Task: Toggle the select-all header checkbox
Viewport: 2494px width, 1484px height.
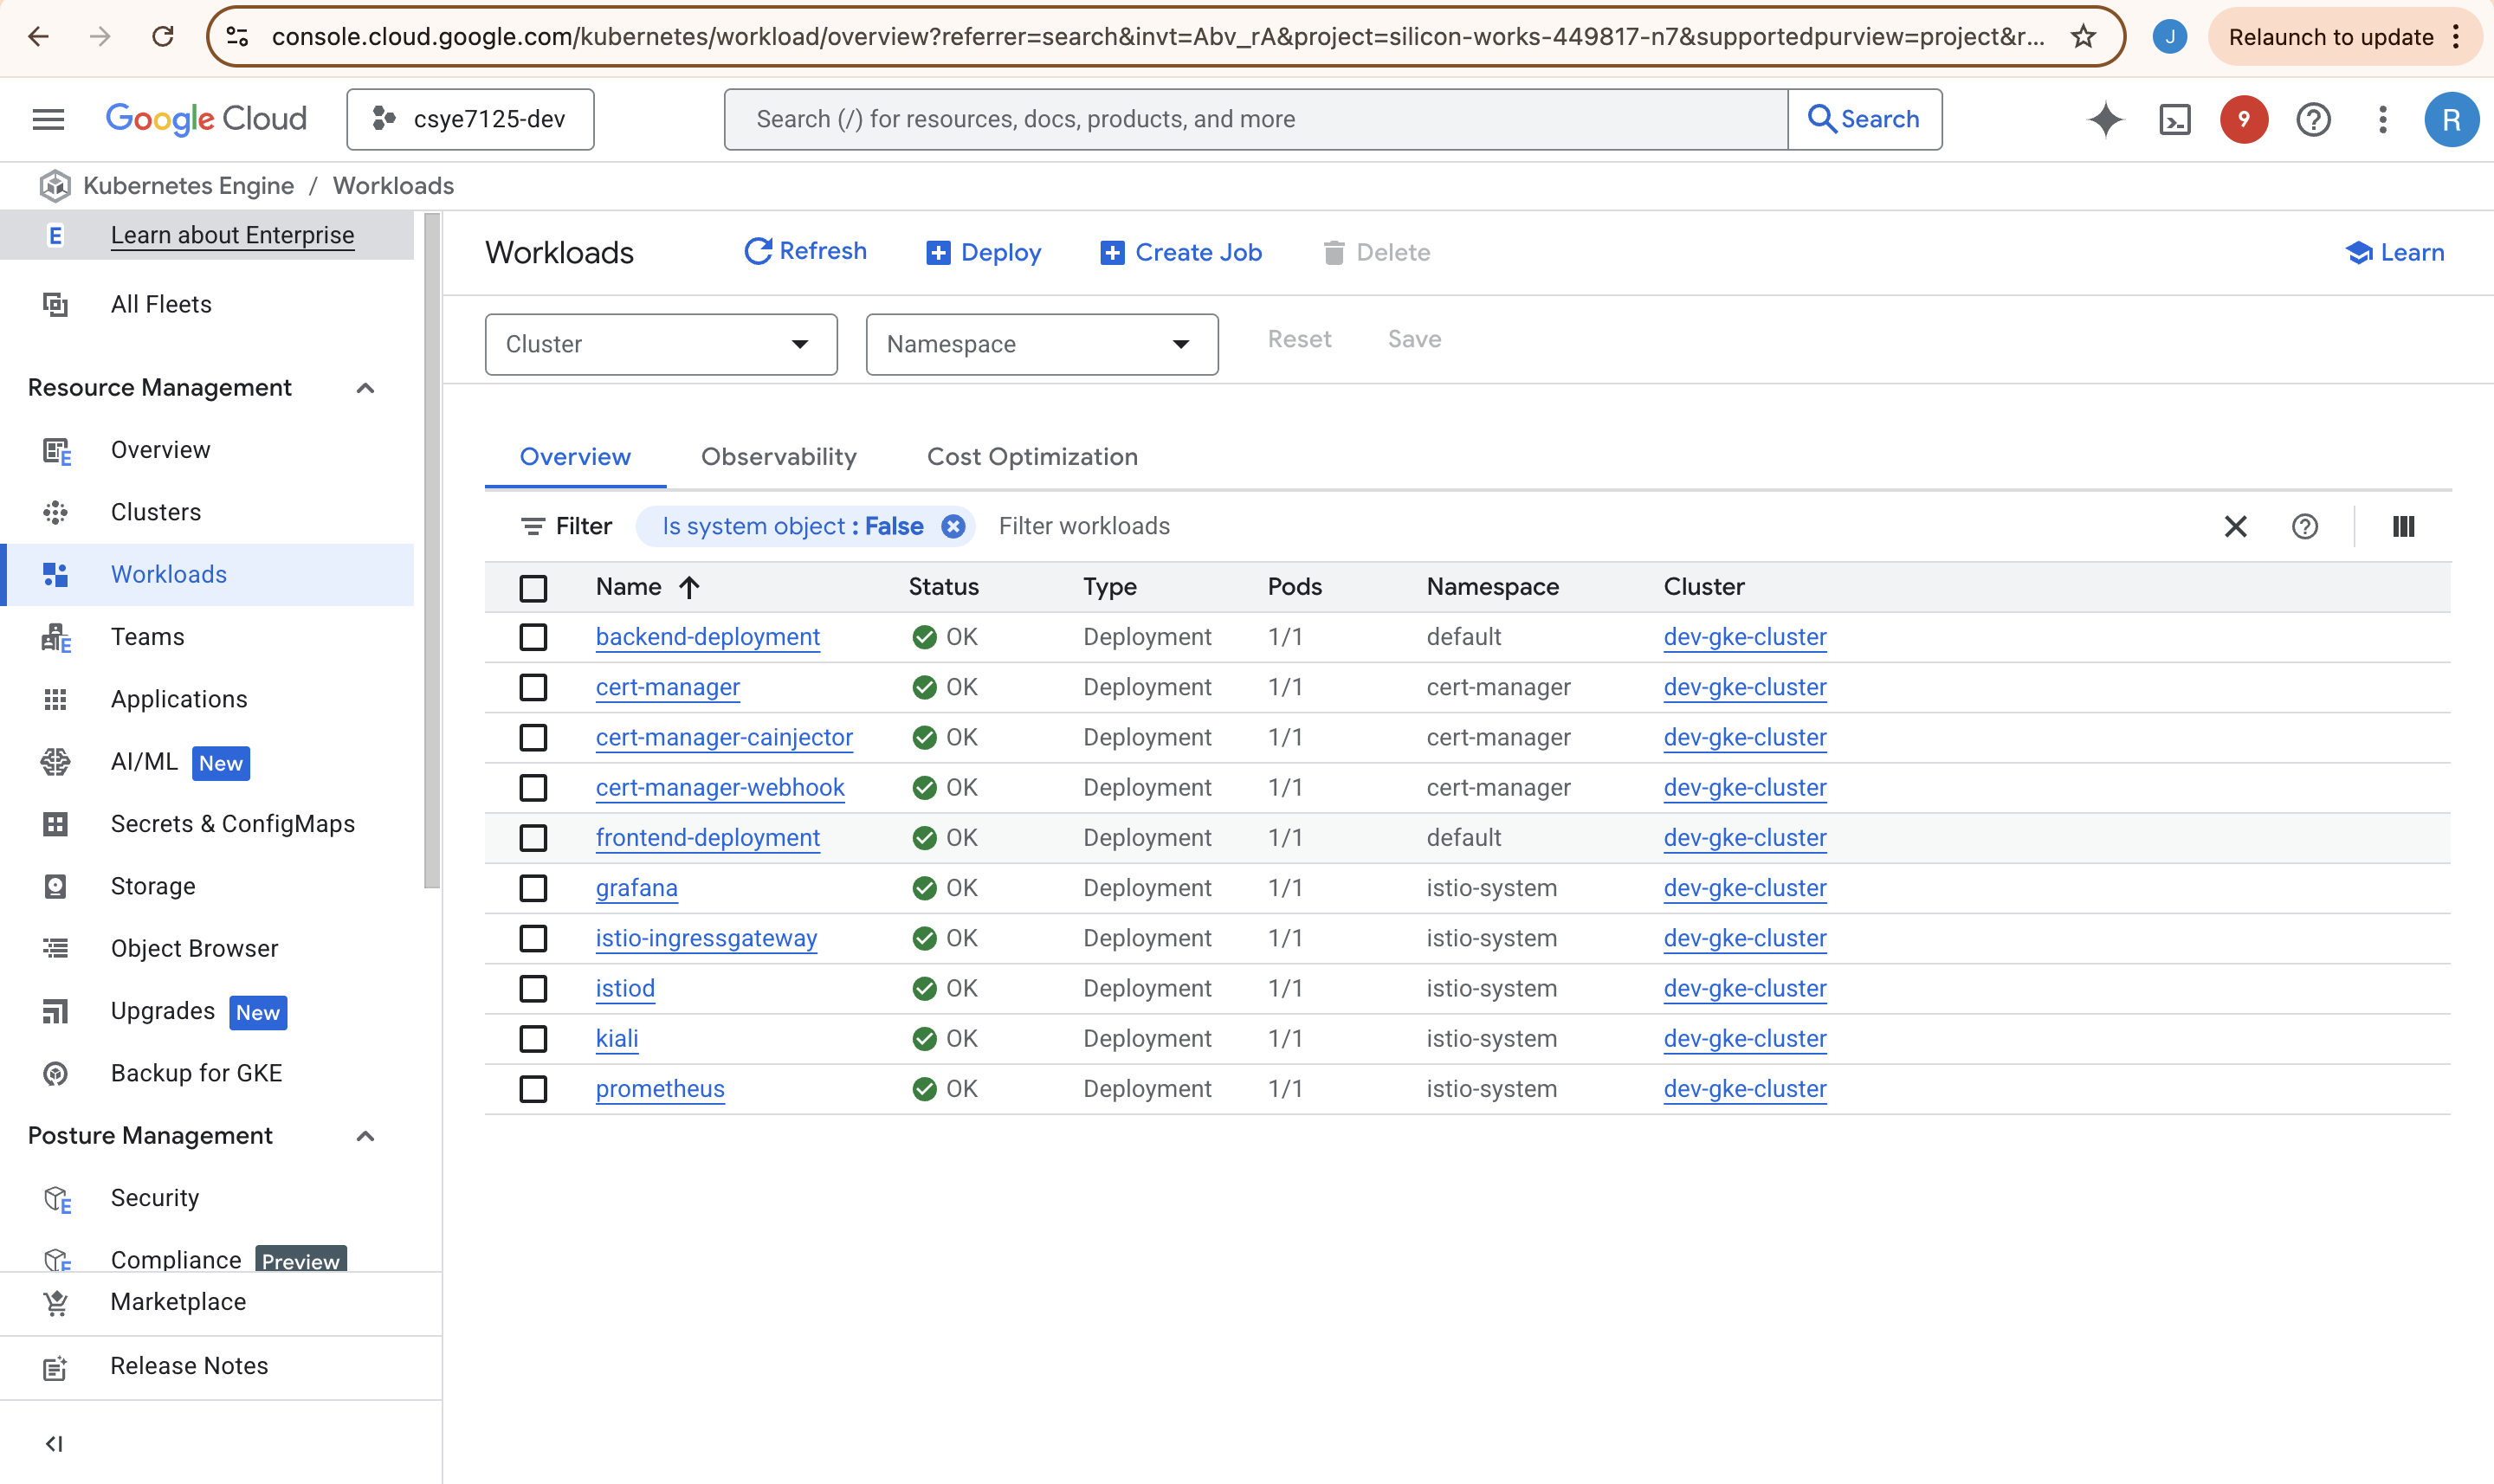Action: click(x=533, y=587)
